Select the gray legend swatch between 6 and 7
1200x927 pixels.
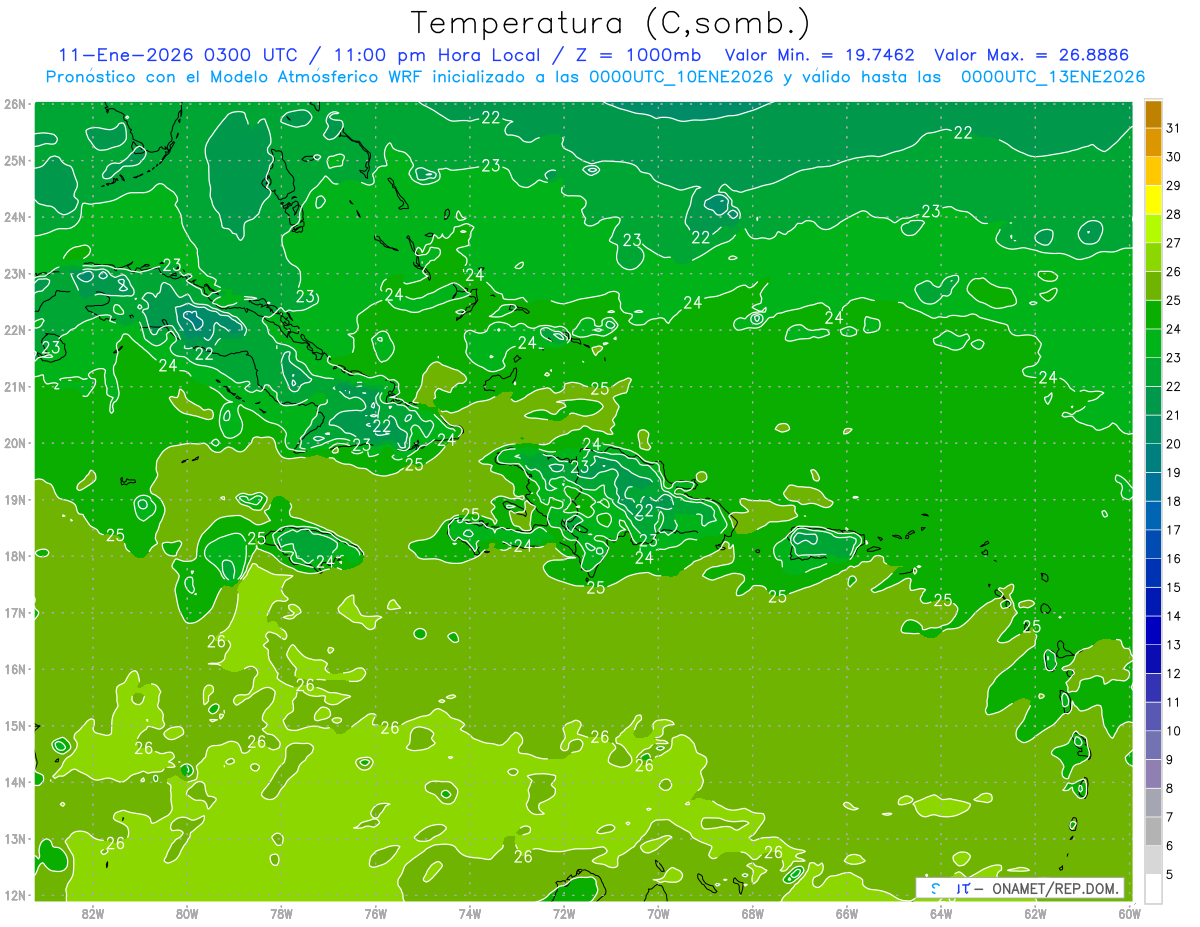click(x=1153, y=832)
